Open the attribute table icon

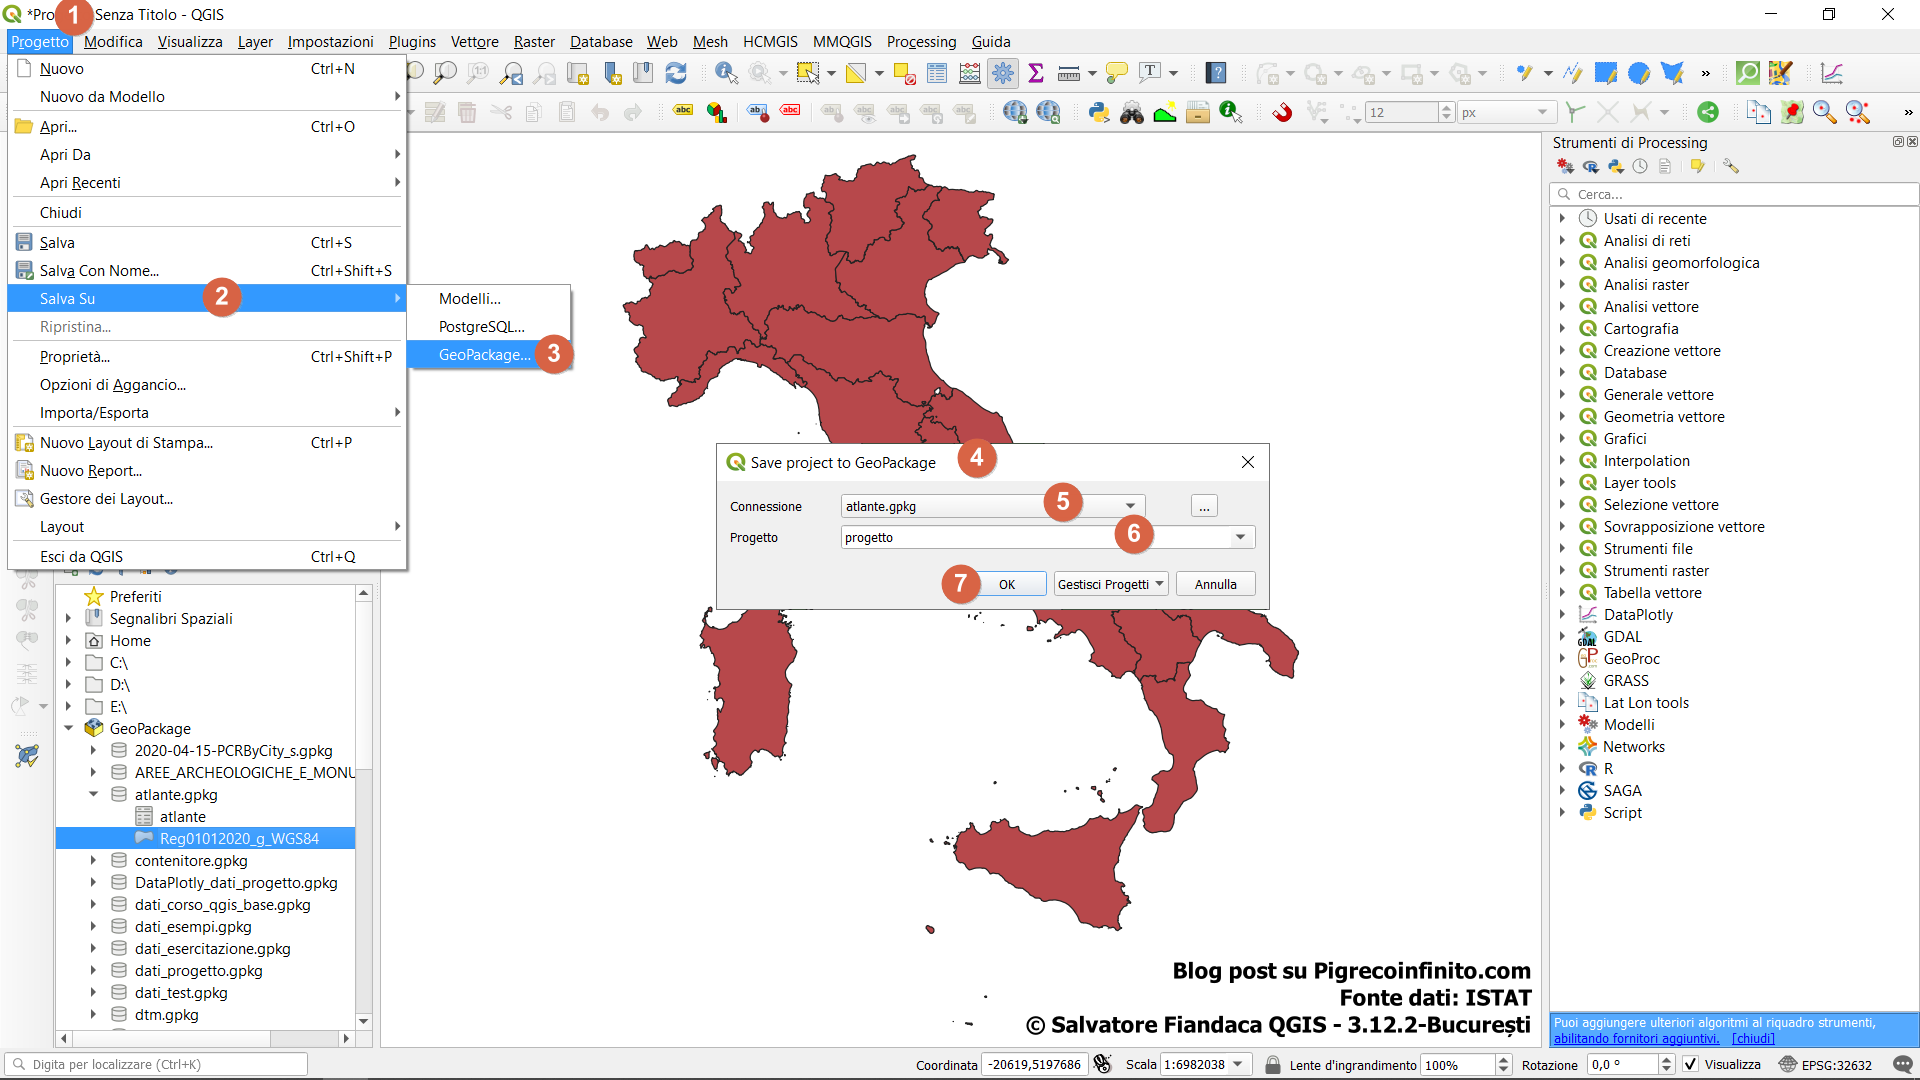click(x=937, y=73)
